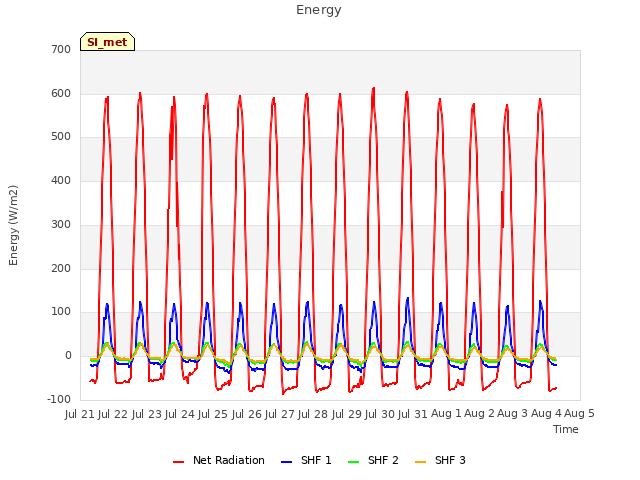Click the Jul 26 x-axis tick label
Image resolution: width=640 pixels, height=480 pixels.
click(x=247, y=414)
